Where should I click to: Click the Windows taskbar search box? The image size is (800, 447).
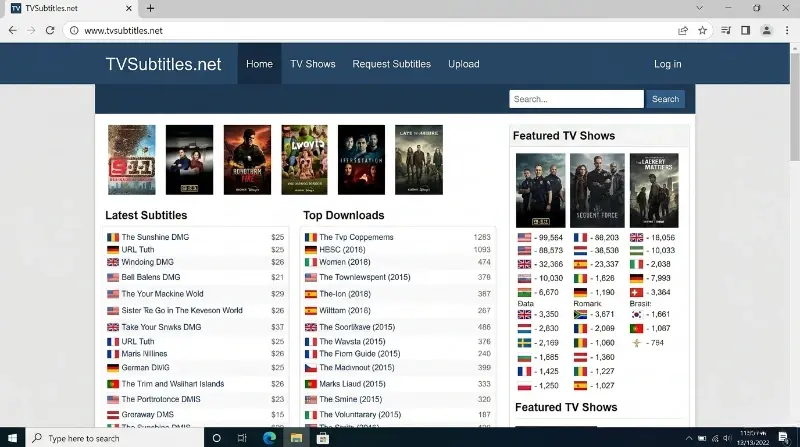(x=115, y=438)
